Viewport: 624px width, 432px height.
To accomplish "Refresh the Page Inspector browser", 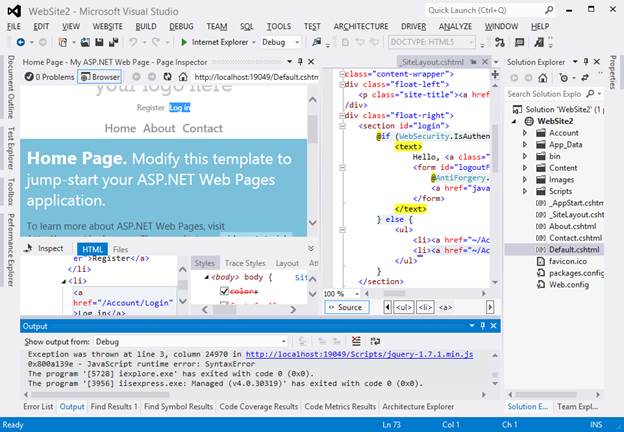I will point(168,77).
